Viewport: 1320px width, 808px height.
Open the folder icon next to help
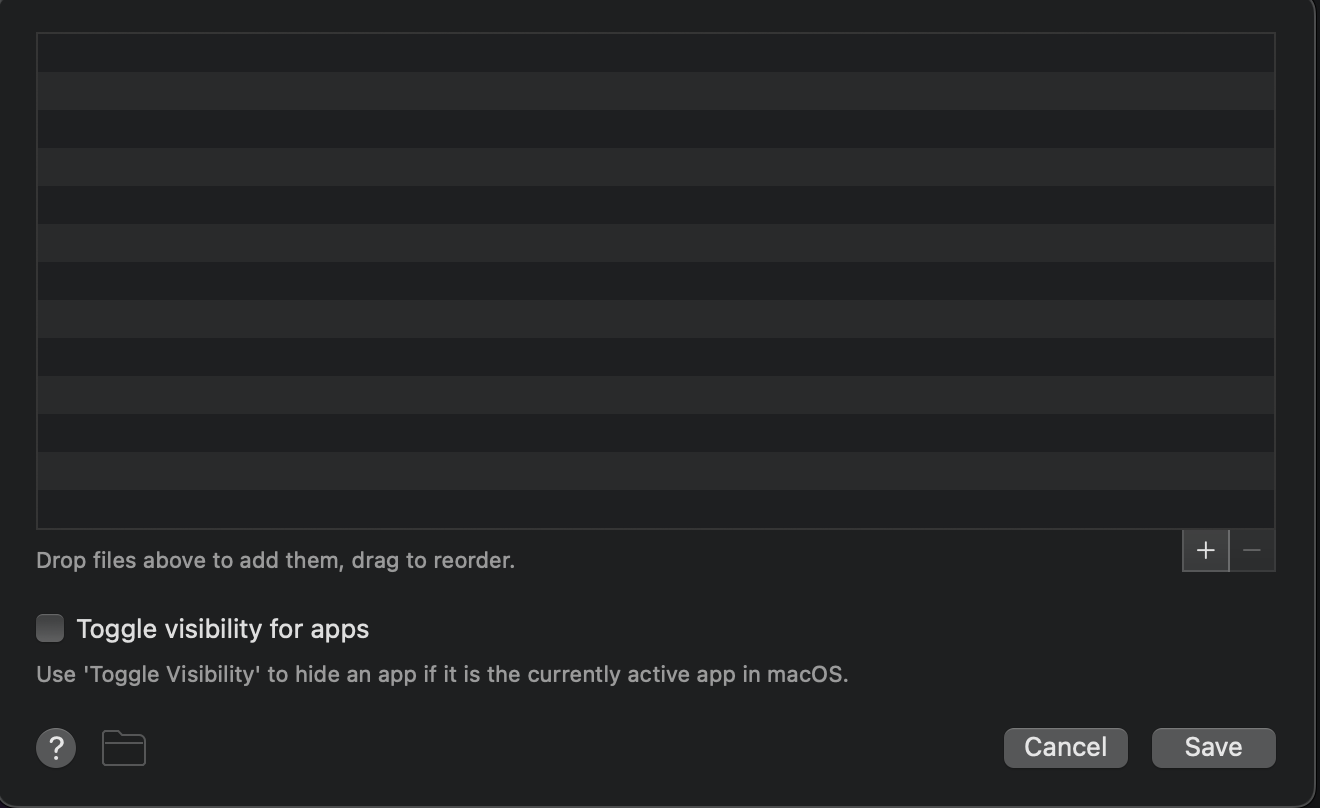click(124, 748)
